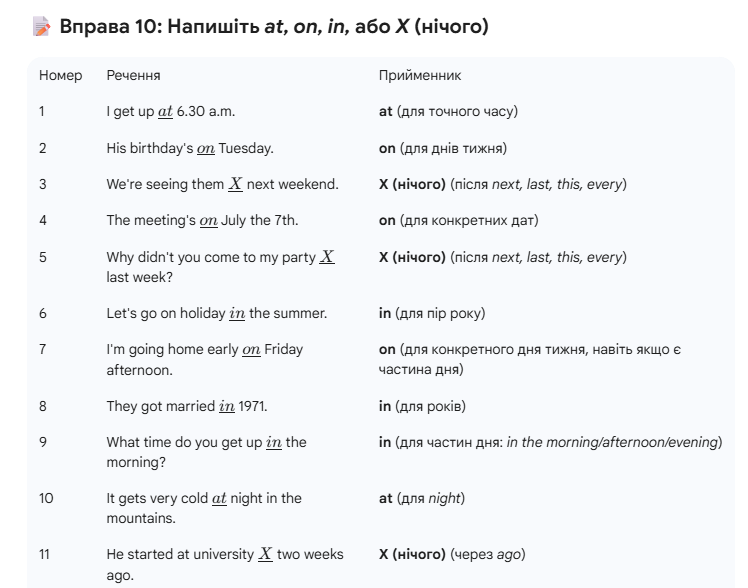748x588 pixels.
Task: Click "Let's go on holiday" sentence
Action: coord(216,313)
